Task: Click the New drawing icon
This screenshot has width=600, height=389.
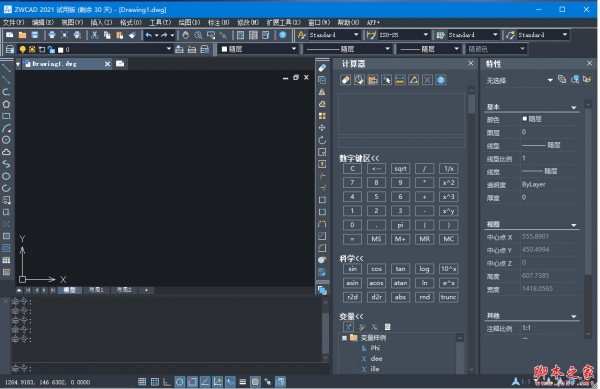Action: click(x=9, y=35)
